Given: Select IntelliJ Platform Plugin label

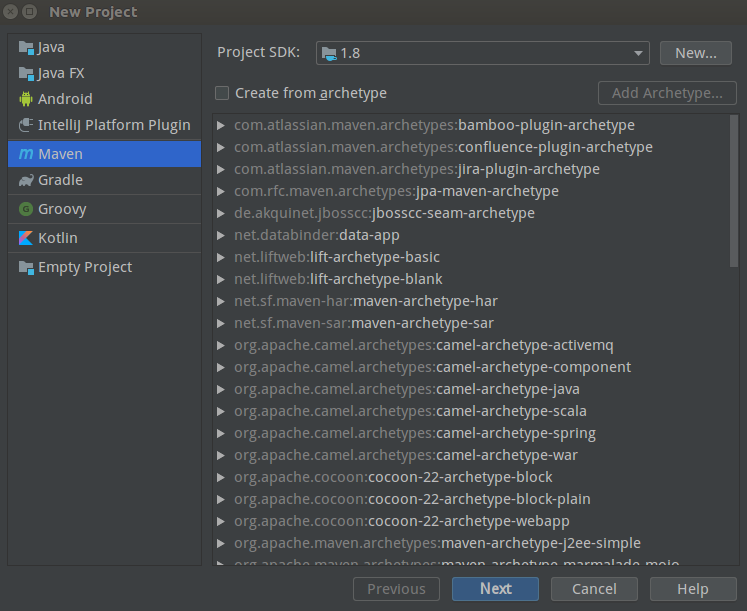Looking at the screenshot, I should coord(114,125).
